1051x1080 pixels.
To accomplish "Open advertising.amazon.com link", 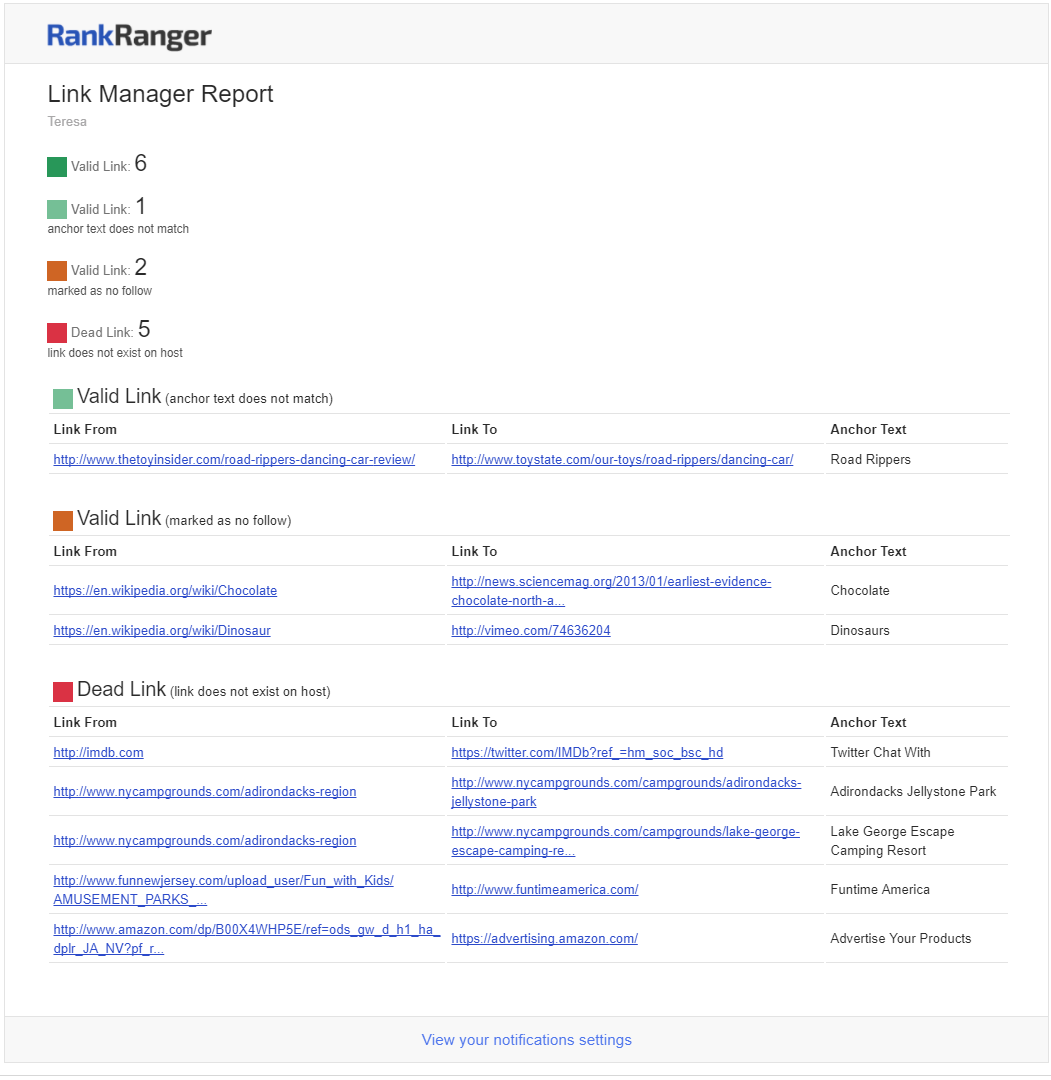I will pyautogui.click(x=545, y=938).
